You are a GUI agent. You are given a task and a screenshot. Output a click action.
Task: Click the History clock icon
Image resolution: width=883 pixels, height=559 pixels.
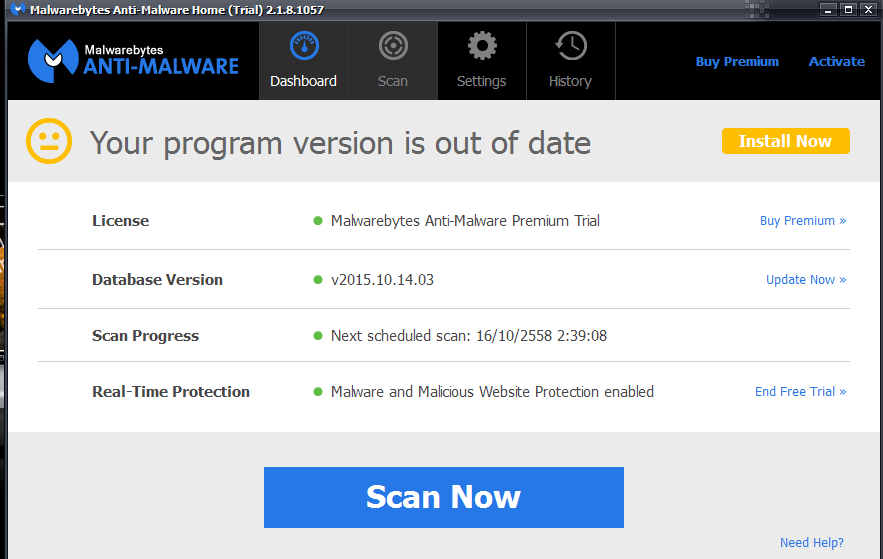[x=571, y=46]
